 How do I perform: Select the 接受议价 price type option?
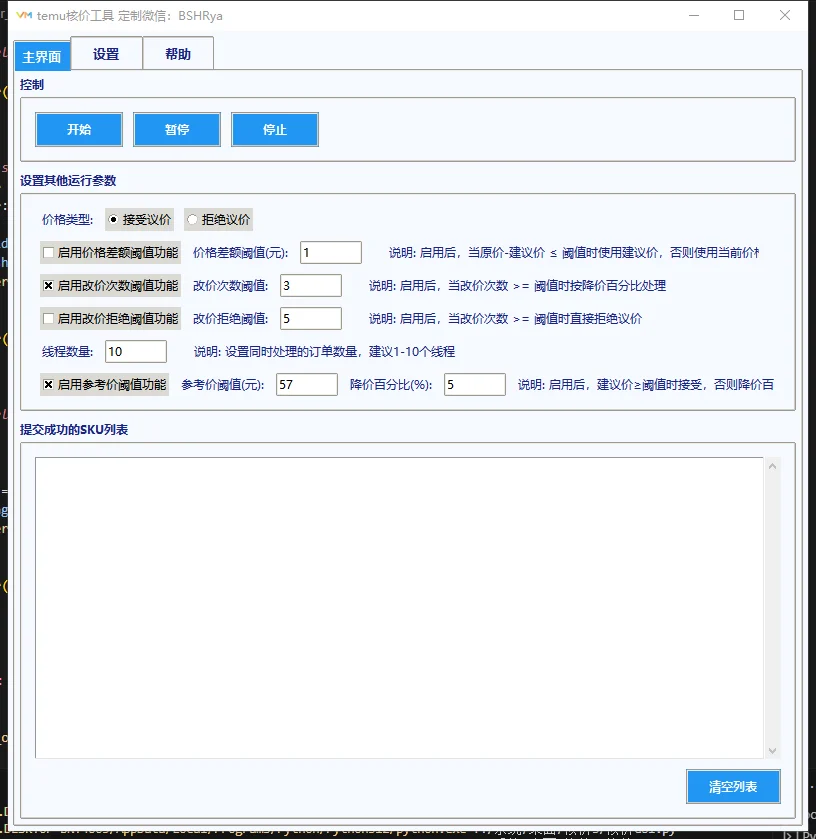click(113, 219)
